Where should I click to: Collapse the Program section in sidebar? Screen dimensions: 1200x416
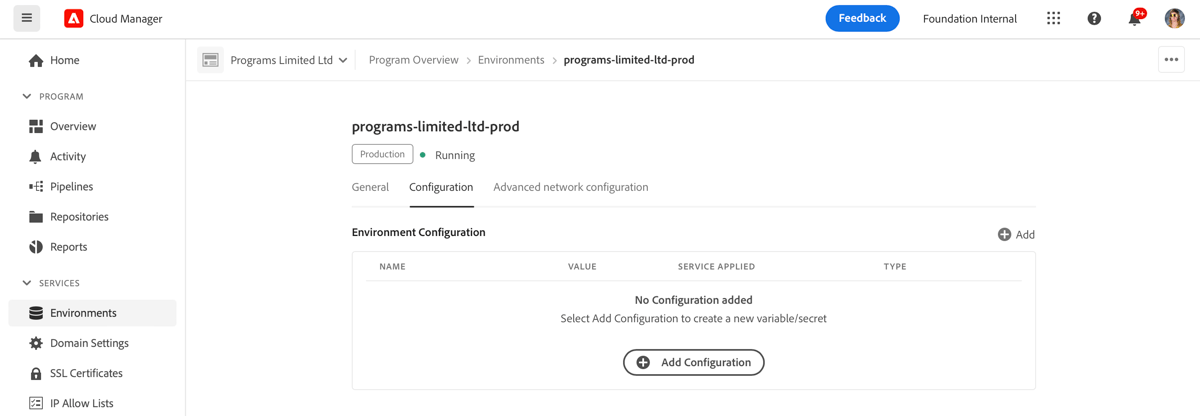coord(27,97)
